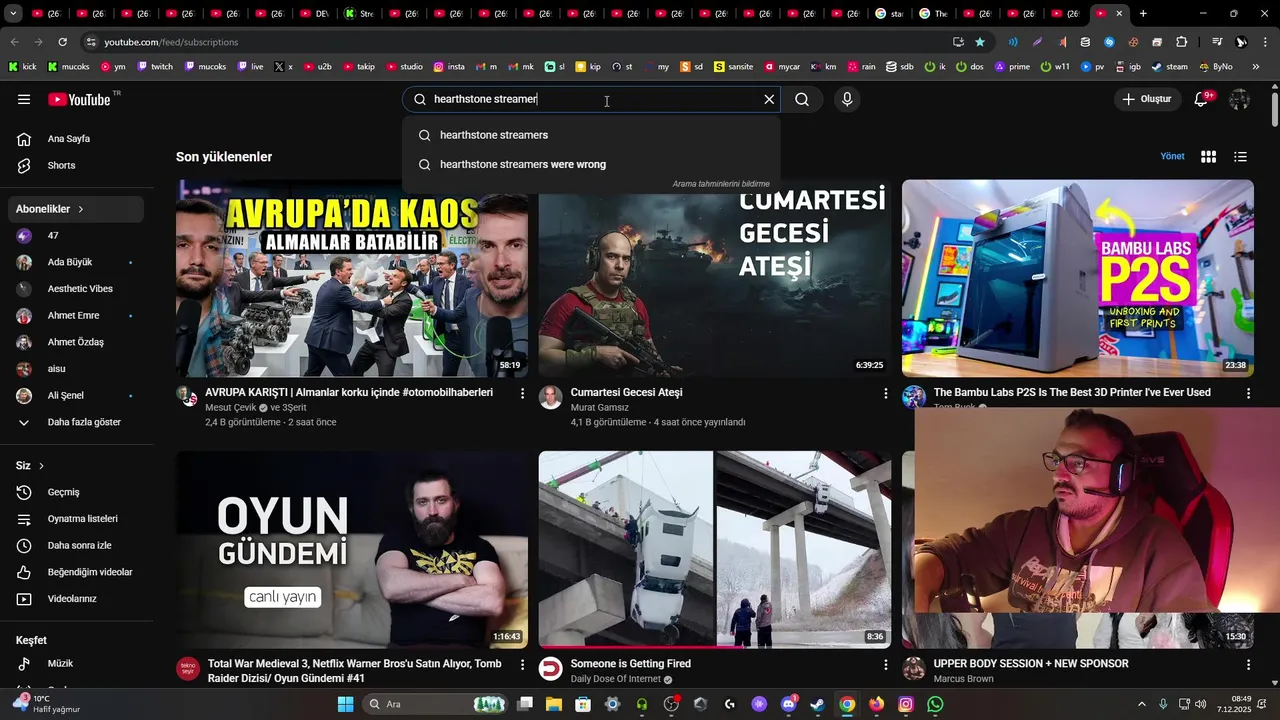The image size is (1280, 720).
Task: Open Müzik under Keşfet
Action: pos(78,664)
